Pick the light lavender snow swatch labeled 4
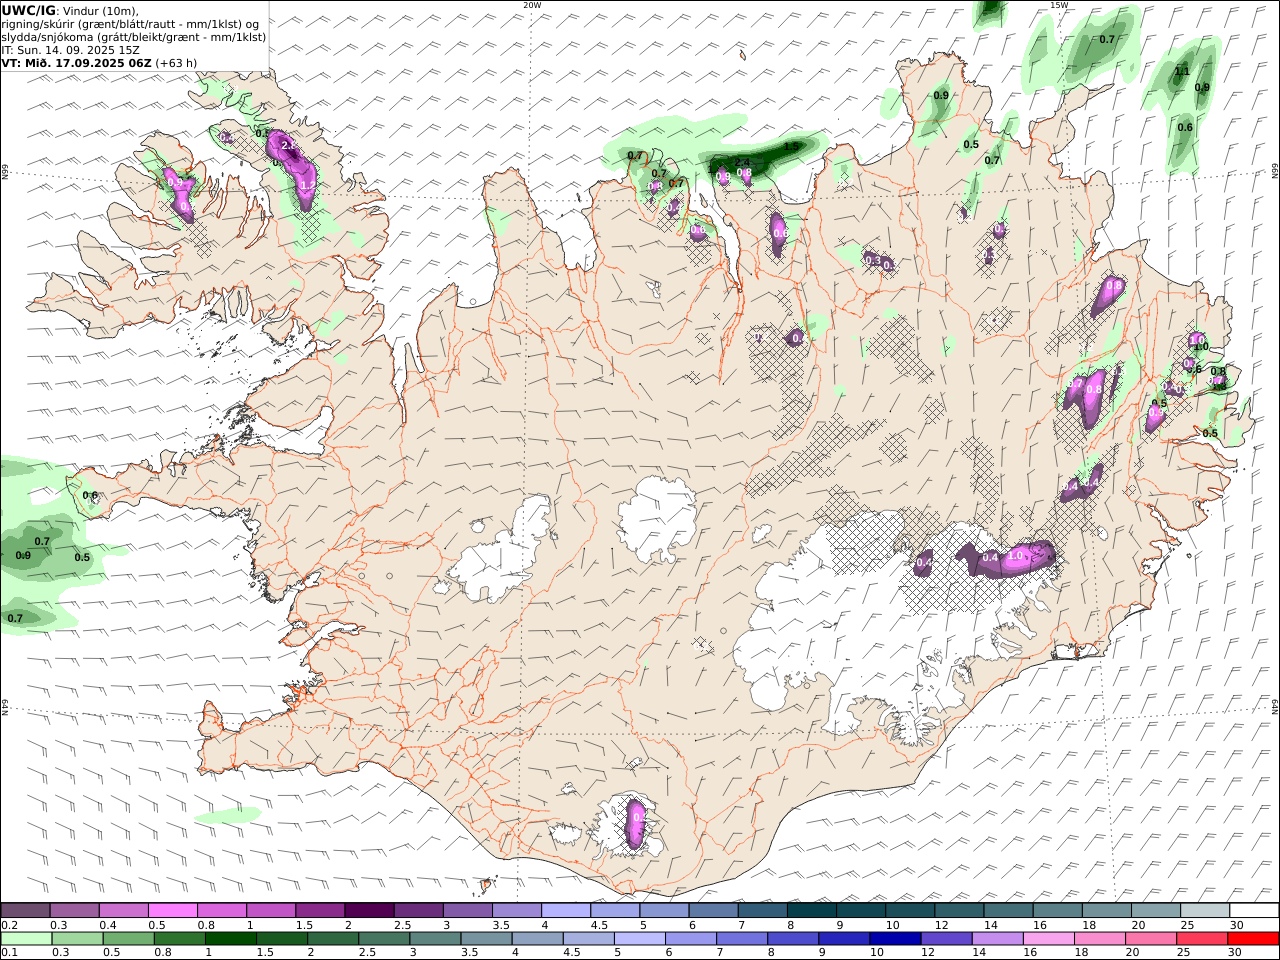Viewport: 1280px width, 960px height. tap(565, 911)
